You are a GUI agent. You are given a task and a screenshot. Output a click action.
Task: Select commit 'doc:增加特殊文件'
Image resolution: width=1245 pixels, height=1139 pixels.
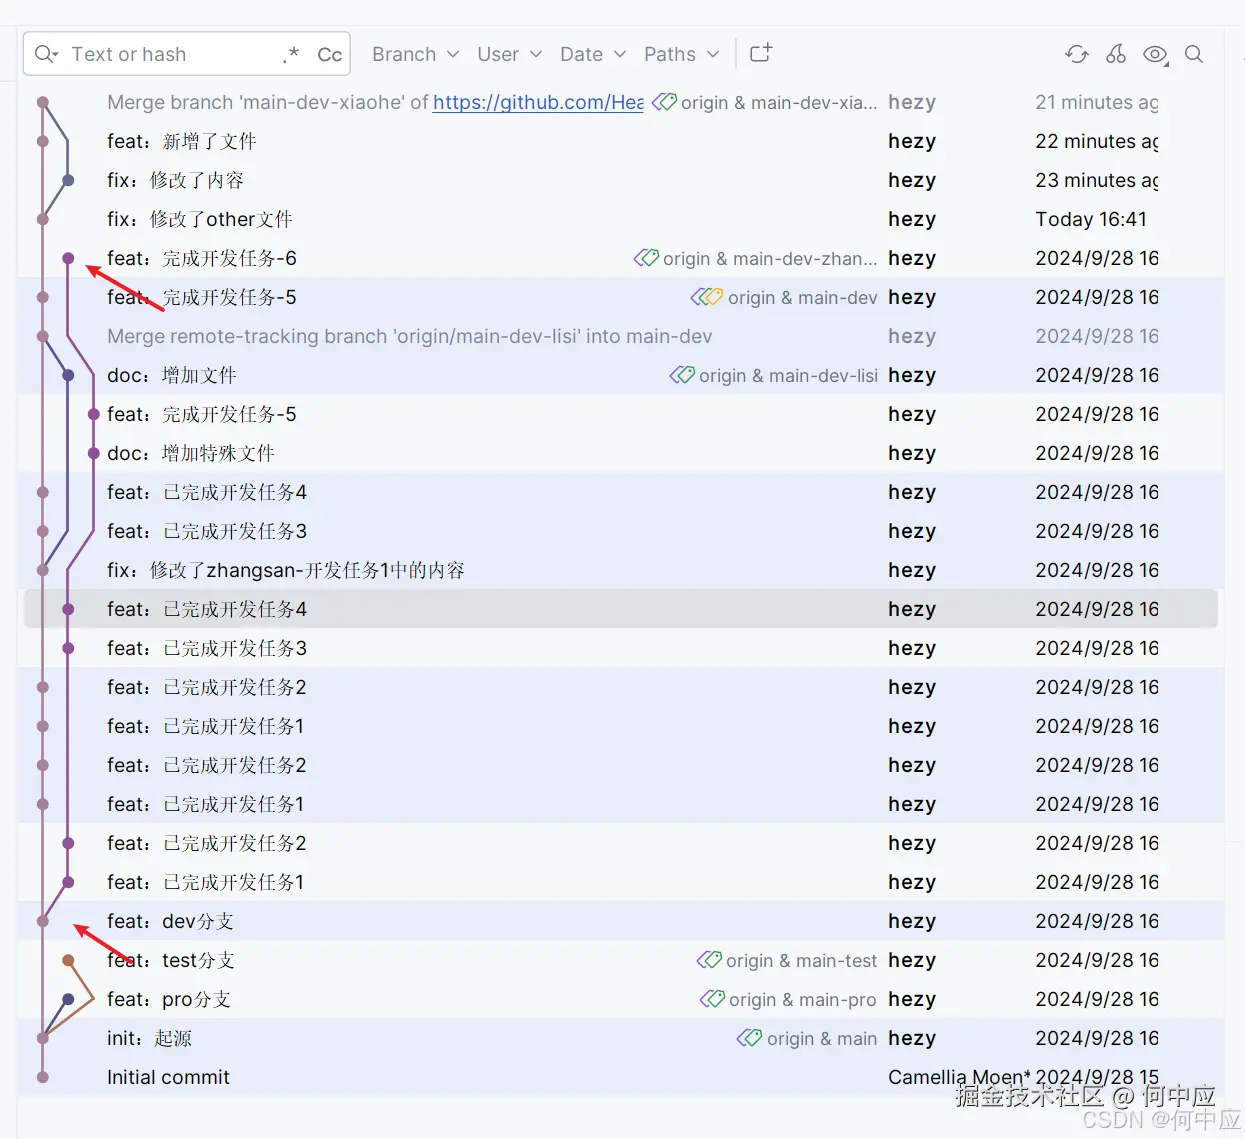point(620,453)
